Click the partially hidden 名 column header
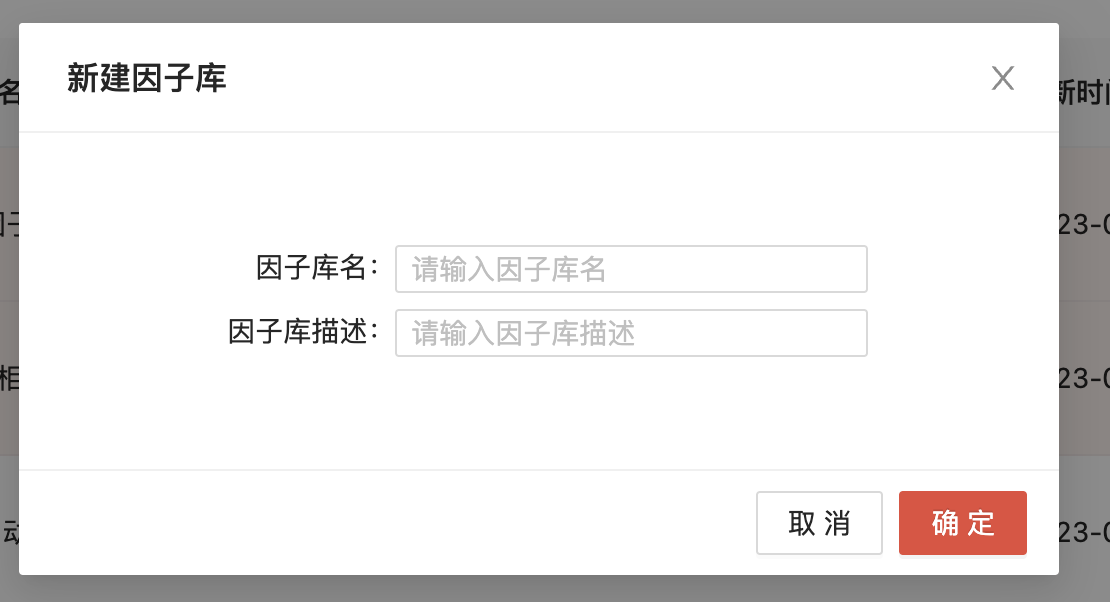Image resolution: width=1110 pixels, height=602 pixels. [9, 93]
